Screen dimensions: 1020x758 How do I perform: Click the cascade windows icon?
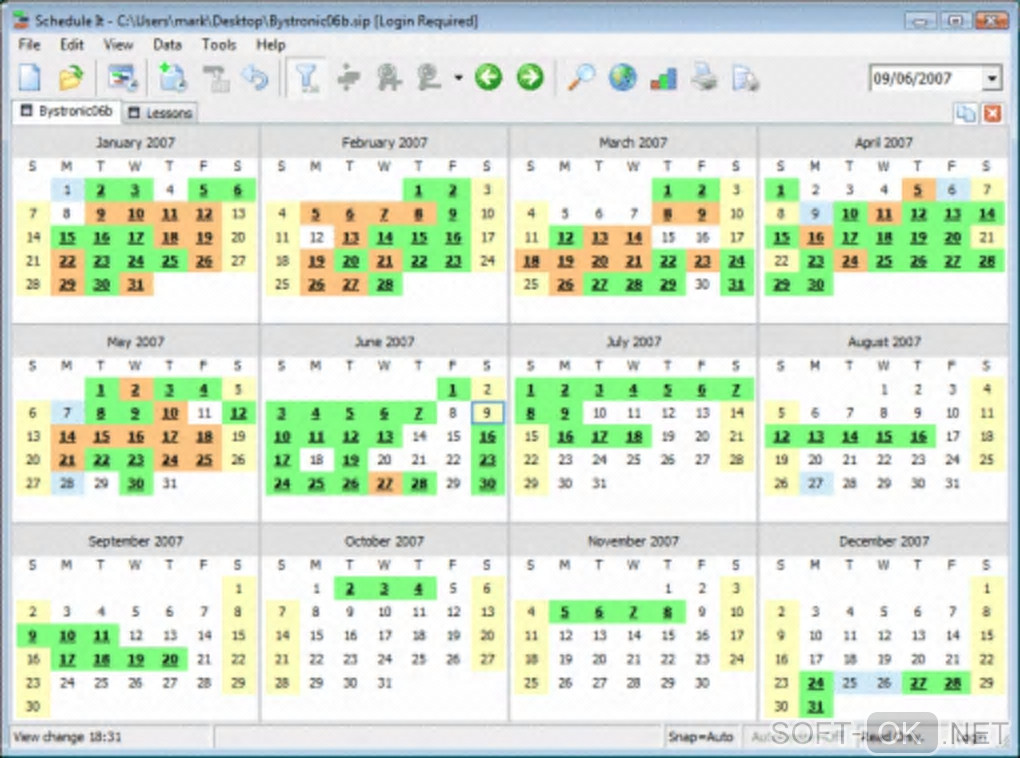[965, 113]
